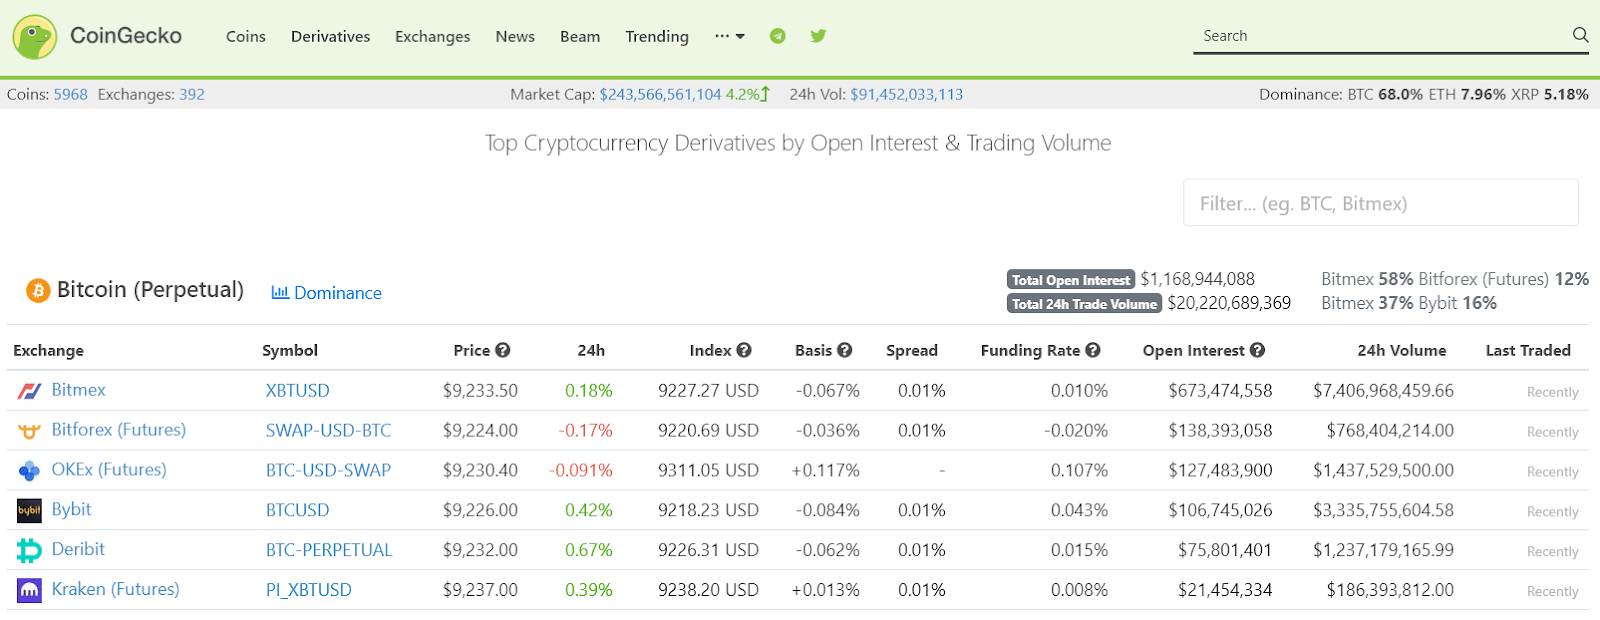Select the Bitmex price $9,233.50
This screenshot has height=620, width=1600.
(x=480, y=391)
